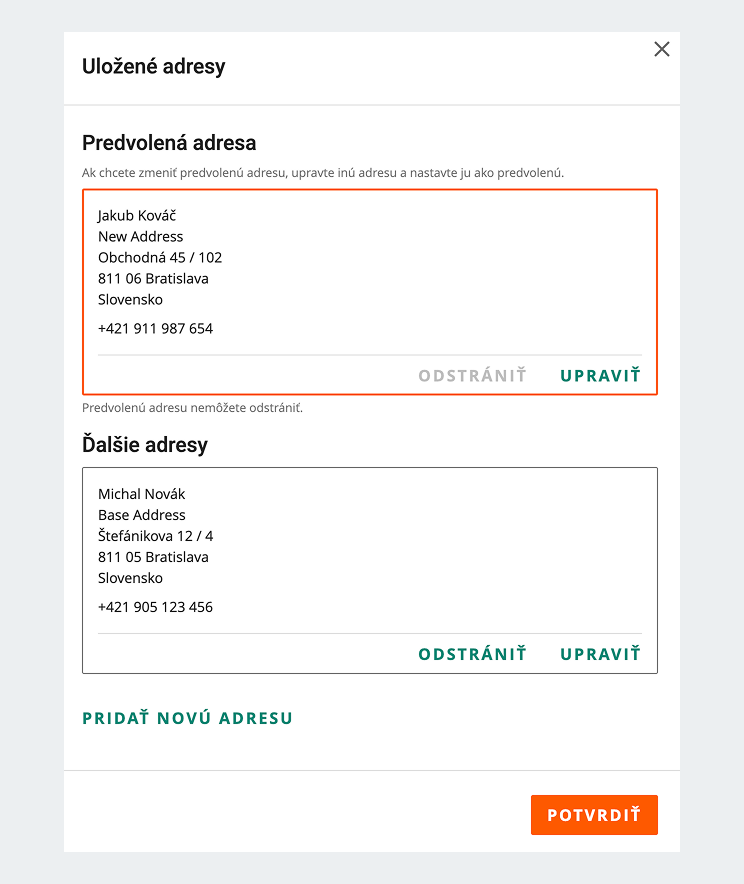Click the Predvolená adresa heading
The height and width of the screenshot is (884, 744).
[x=169, y=142]
